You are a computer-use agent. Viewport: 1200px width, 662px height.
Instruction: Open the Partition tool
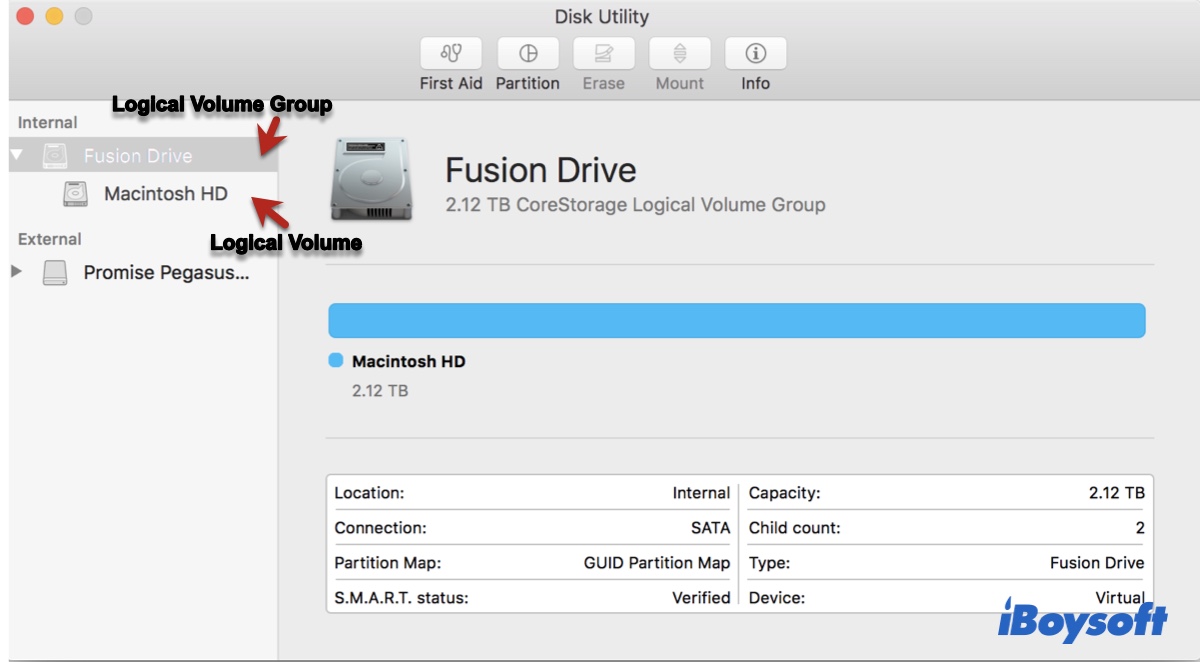[527, 53]
